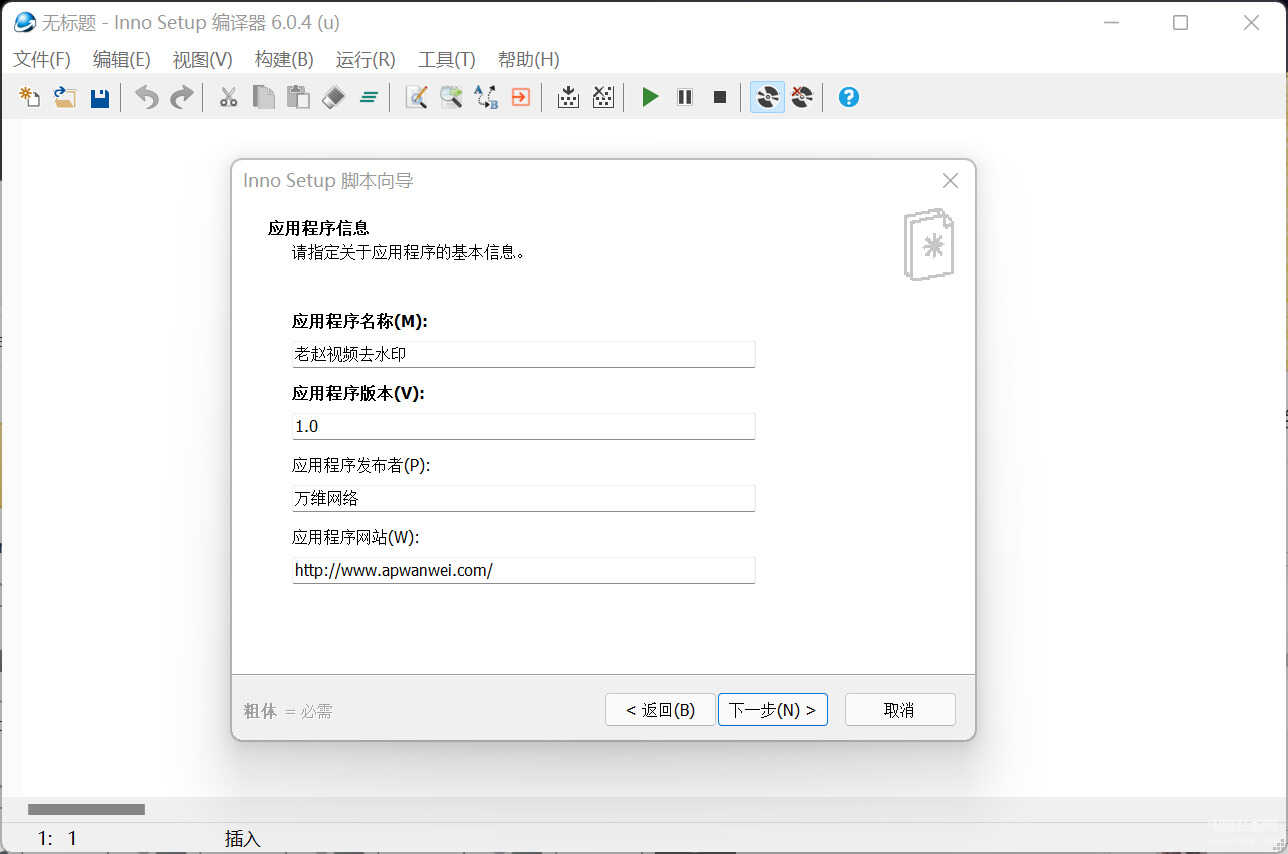Click the Compile toolbar icon
Viewport: 1288px width, 854px height.
(x=568, y=97)
